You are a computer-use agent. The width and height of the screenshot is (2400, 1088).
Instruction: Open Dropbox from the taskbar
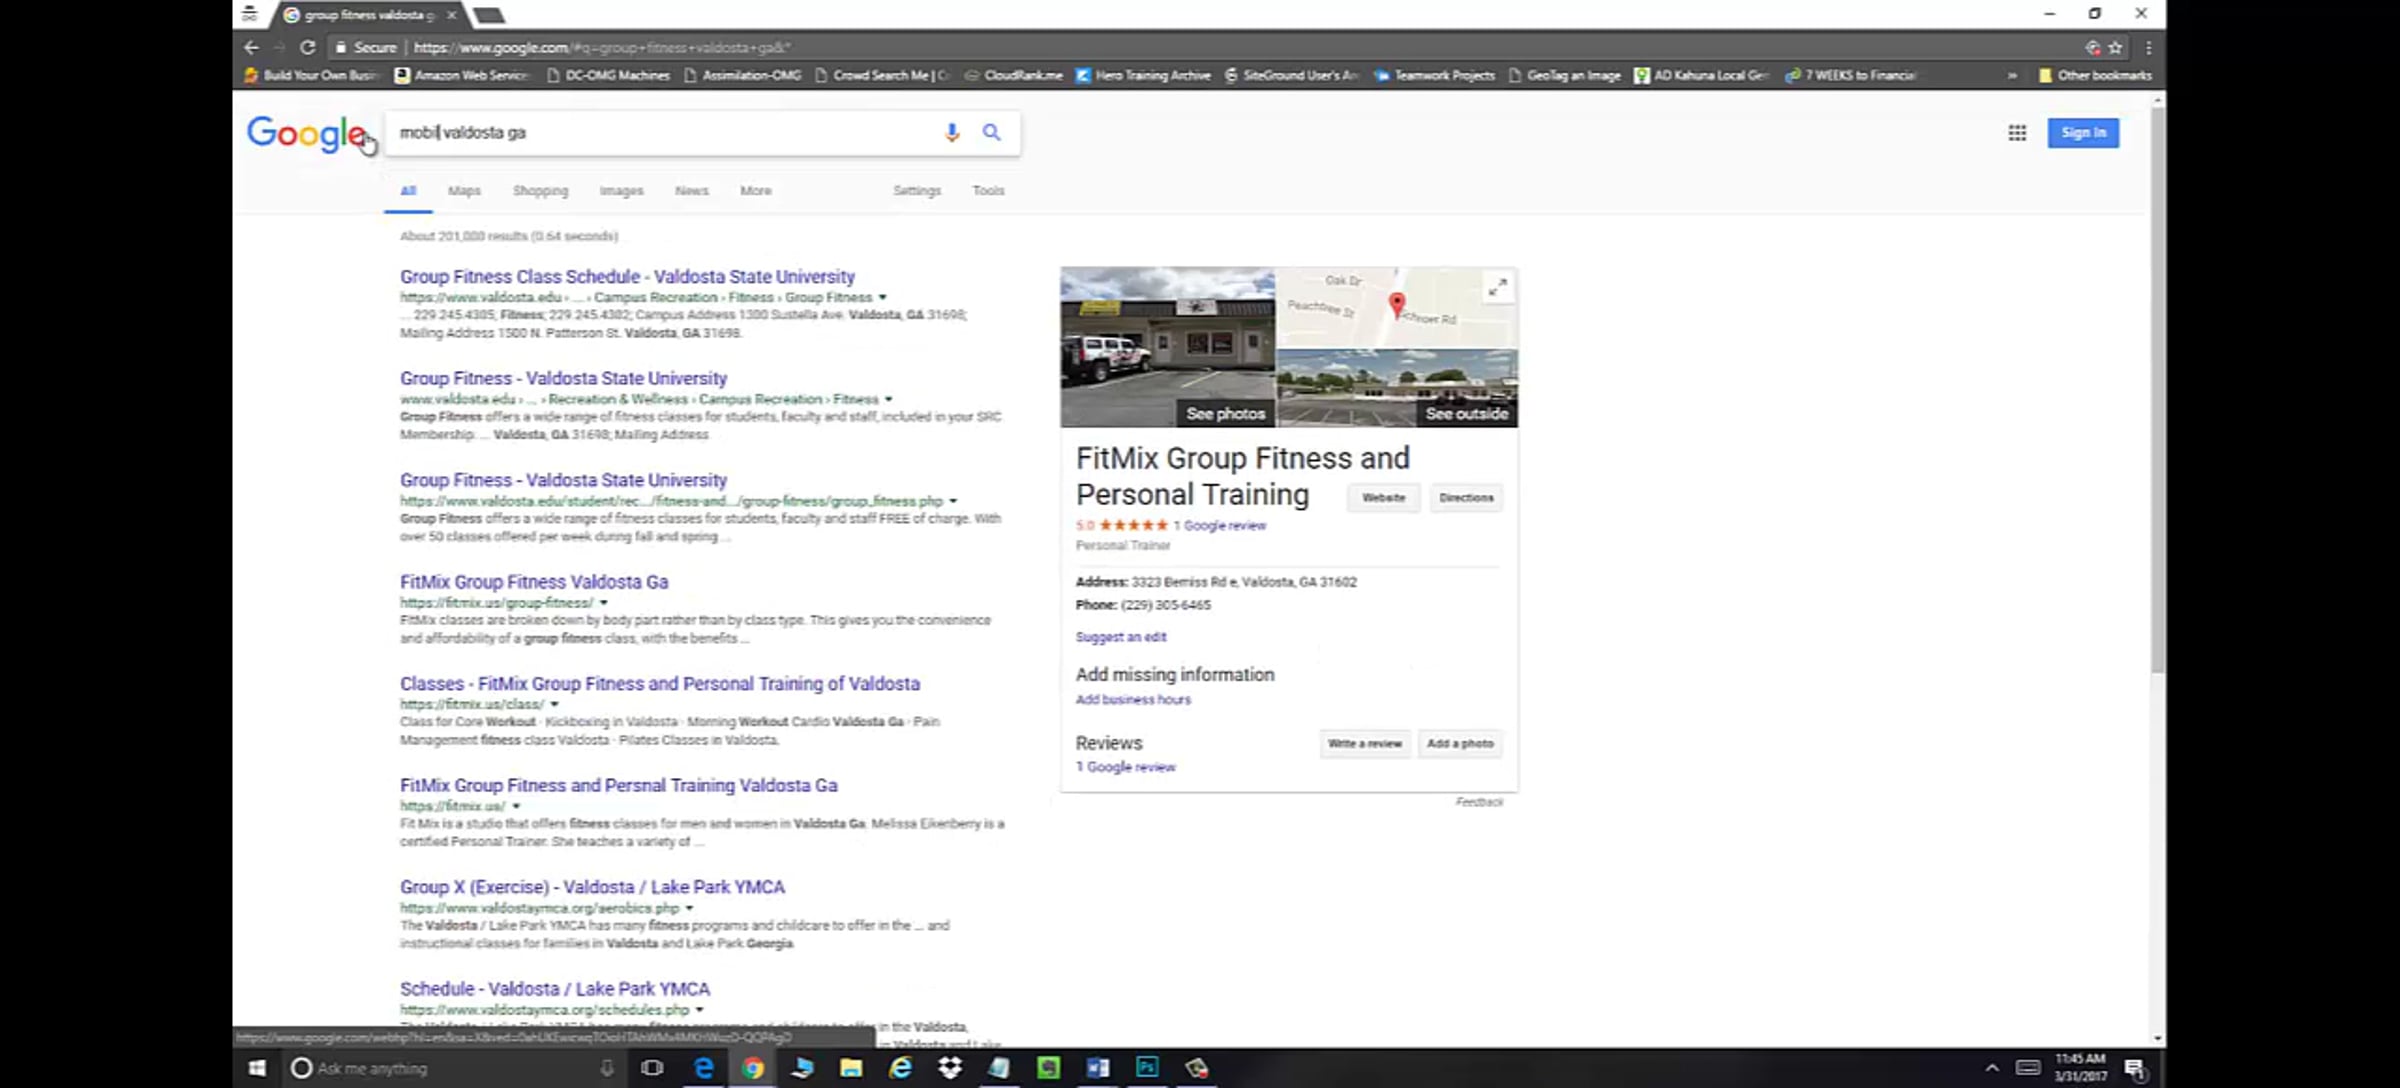click(950, 1068)
